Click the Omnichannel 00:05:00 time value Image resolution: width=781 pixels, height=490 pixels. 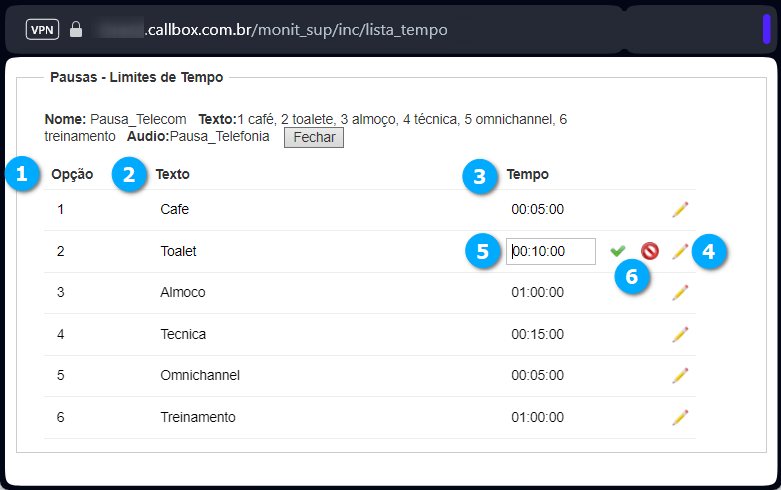(537, 375)
